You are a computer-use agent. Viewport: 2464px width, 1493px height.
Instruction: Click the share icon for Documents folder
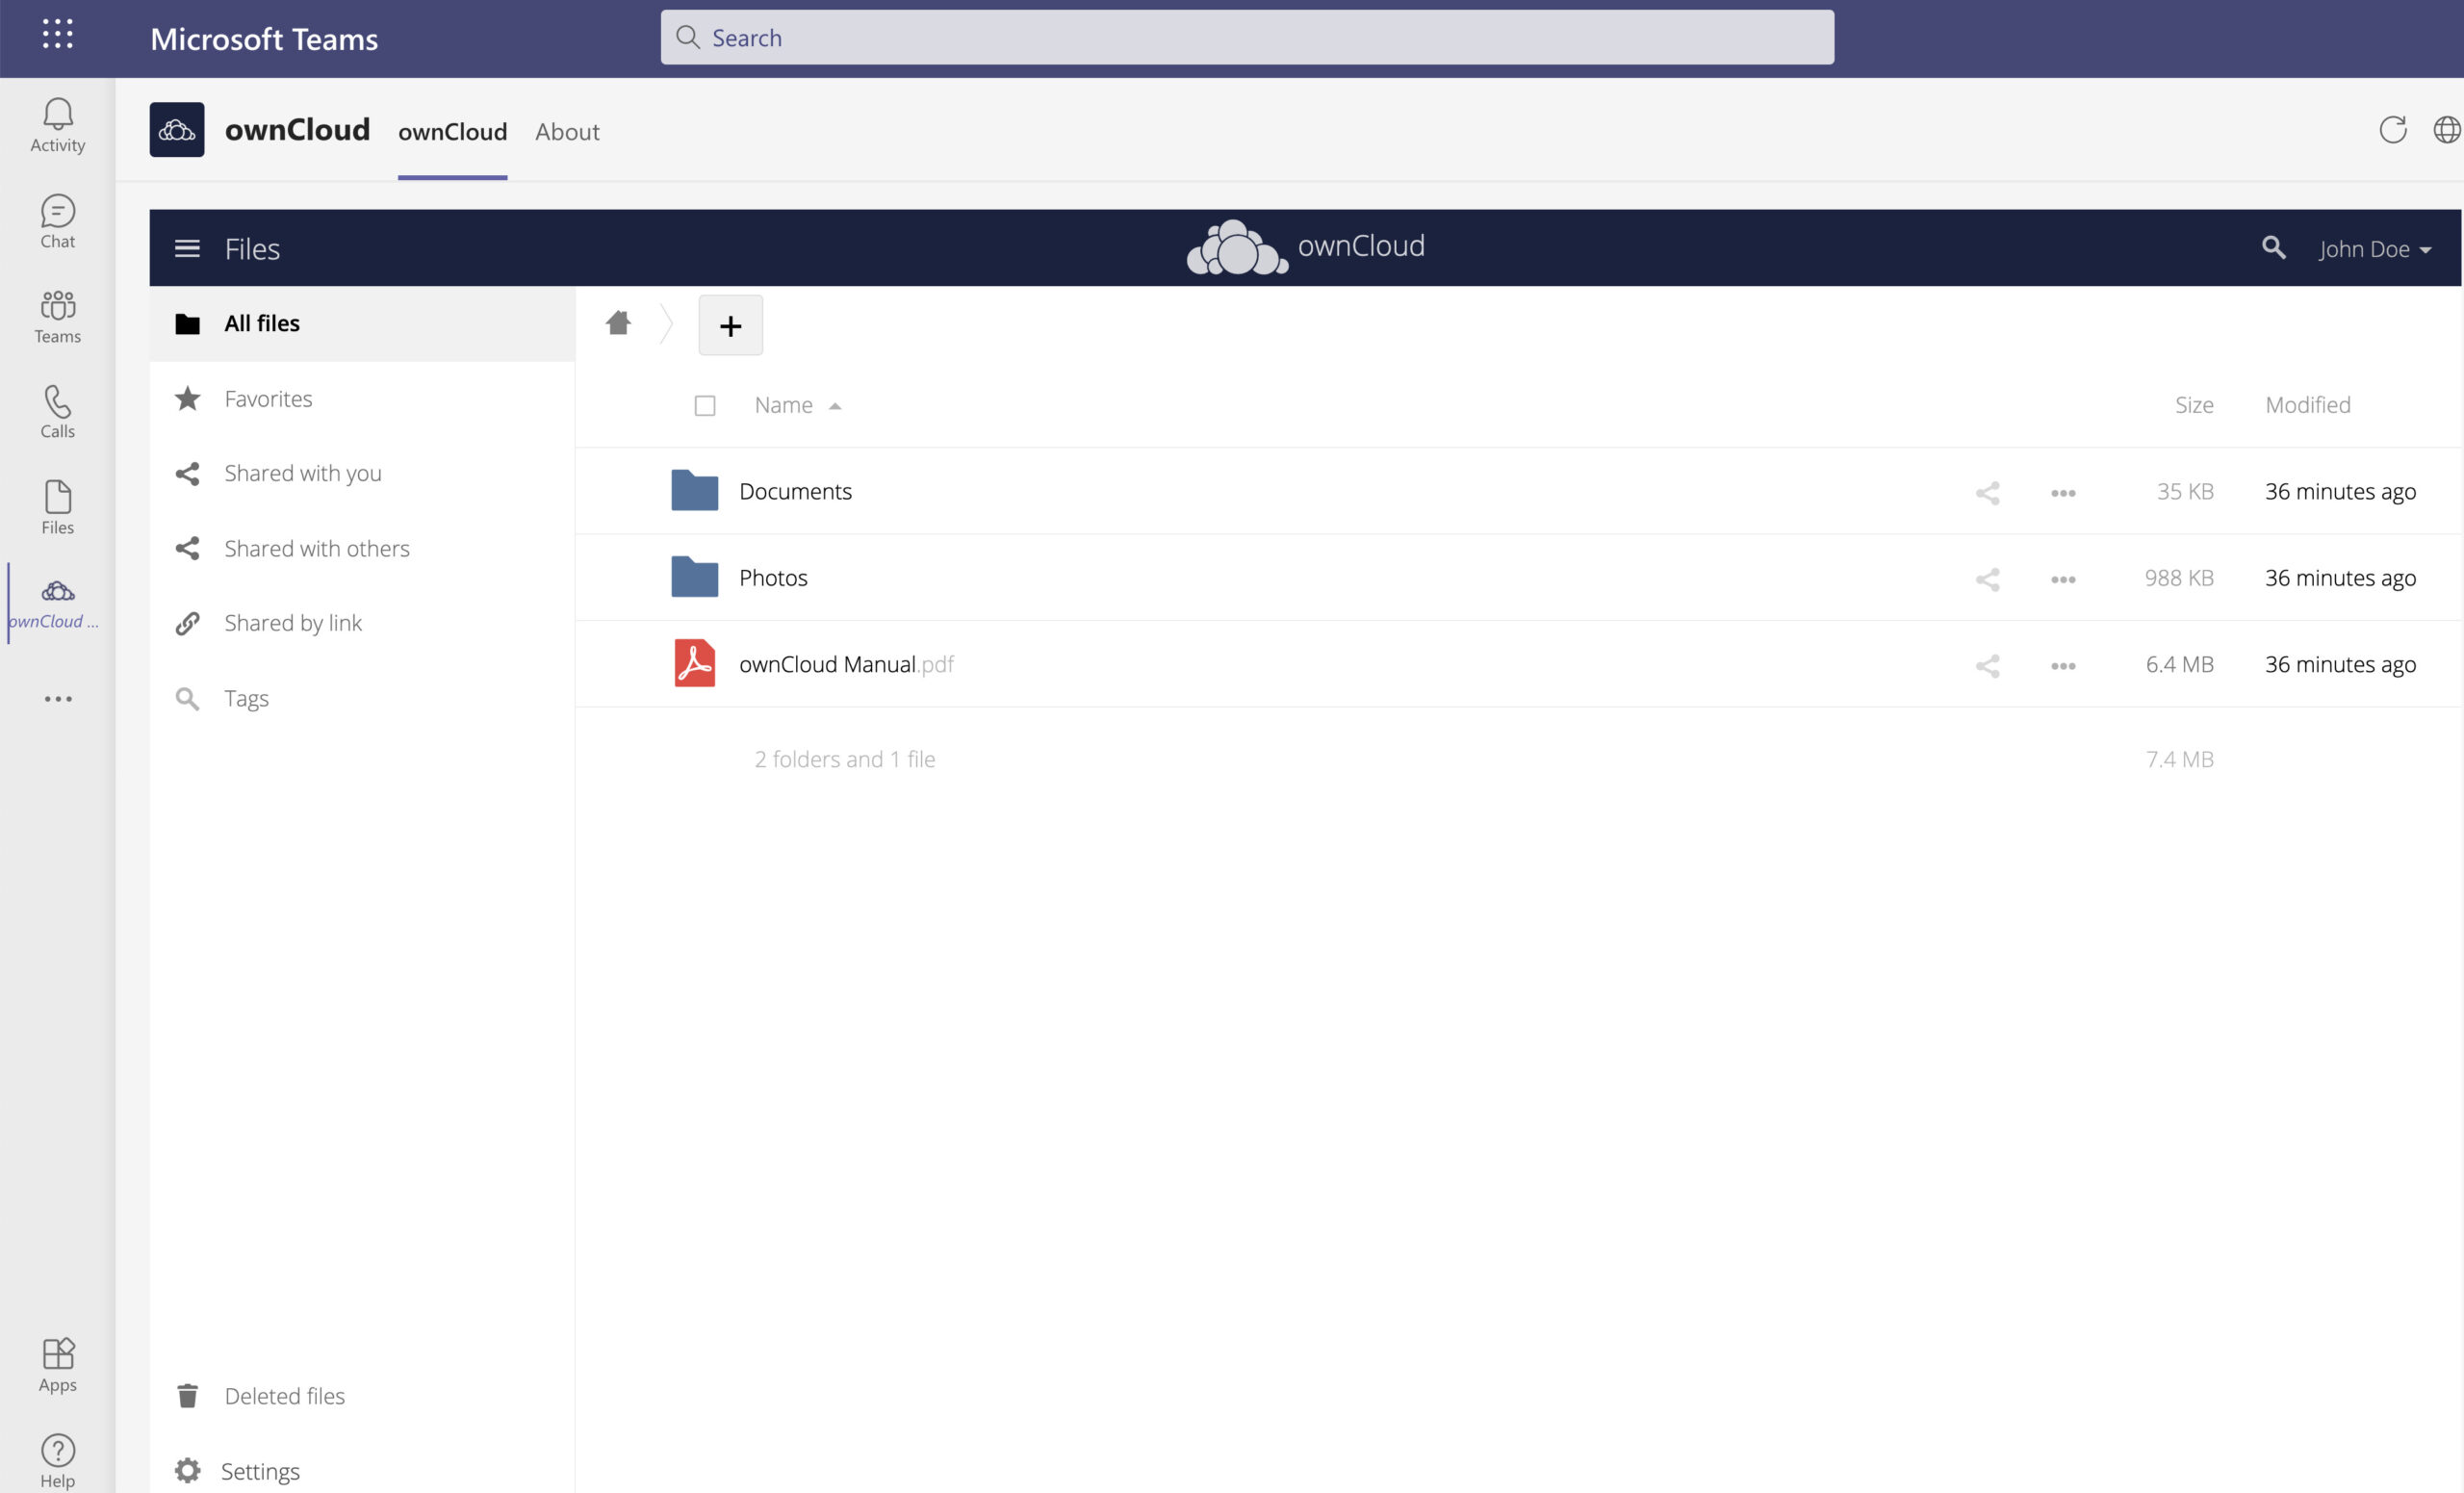pyautogui.click(x=1987, y=492)
